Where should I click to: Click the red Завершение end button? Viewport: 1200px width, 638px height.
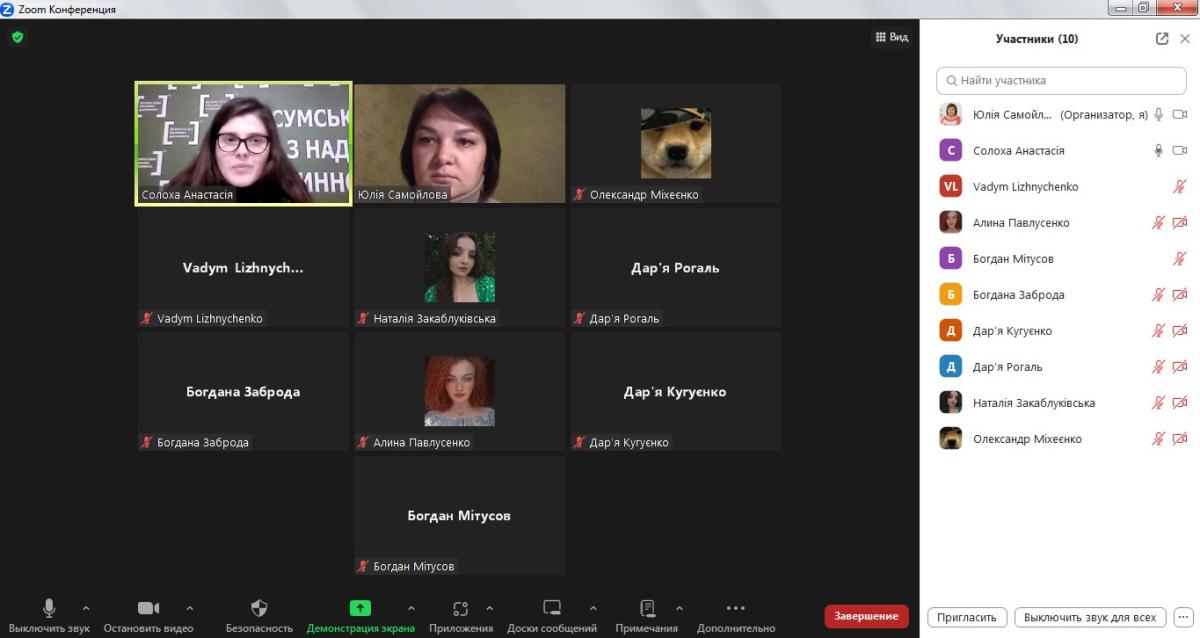coord(866,616)
